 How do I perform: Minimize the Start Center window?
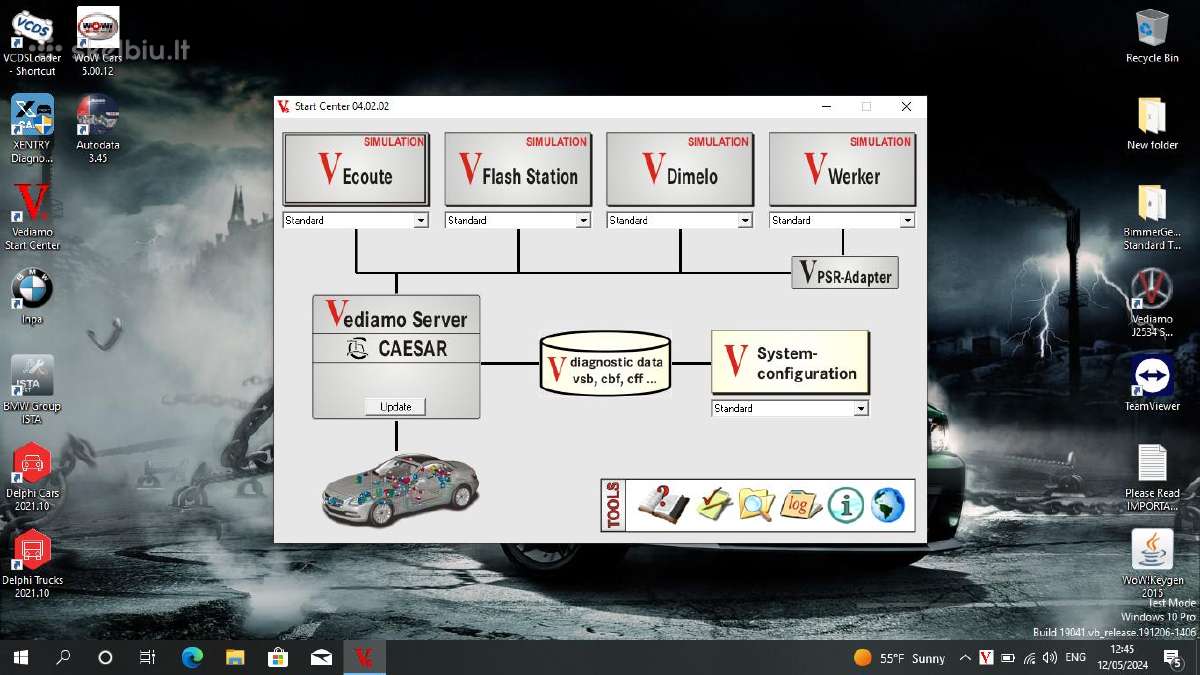(827, 106)
